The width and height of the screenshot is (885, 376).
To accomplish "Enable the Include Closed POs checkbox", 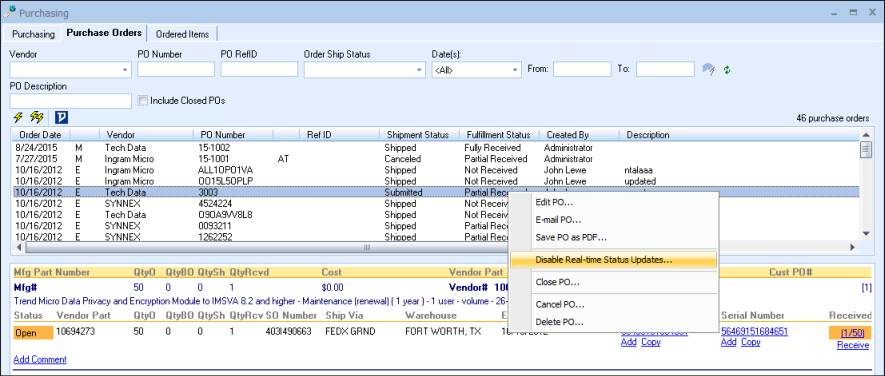I will (x=143, y=101).
